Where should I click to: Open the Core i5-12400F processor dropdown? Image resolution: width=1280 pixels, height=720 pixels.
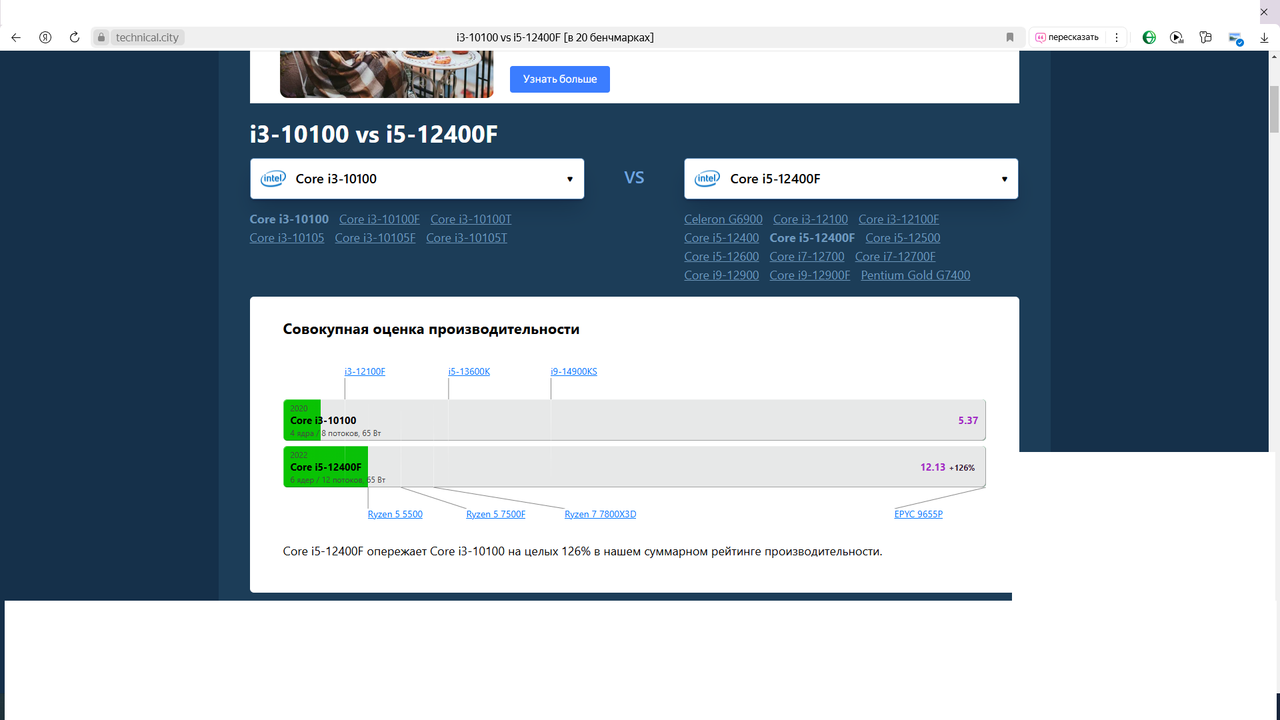(x=851, y=179)
